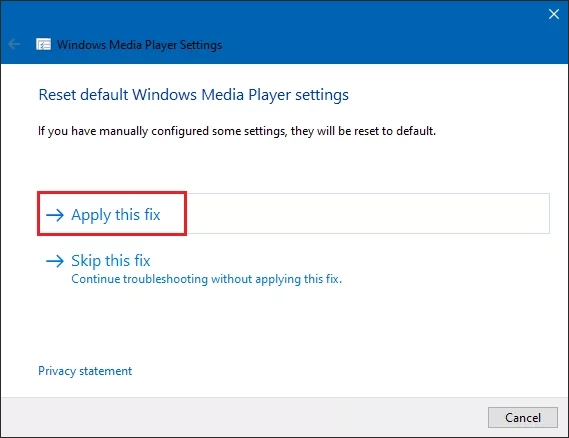Click the Cancel button

523,417
